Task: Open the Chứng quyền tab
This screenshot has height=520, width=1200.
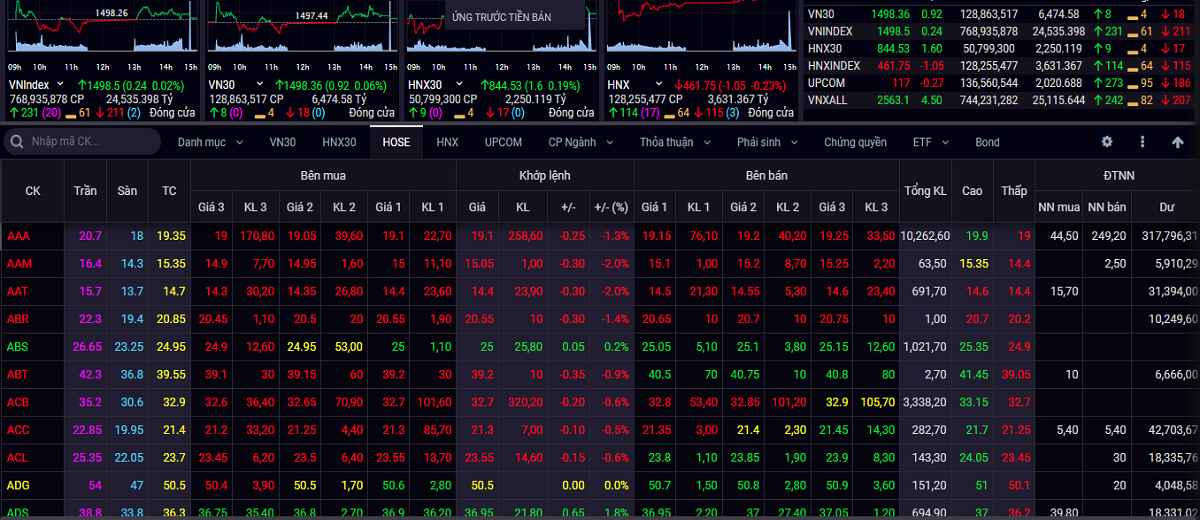Action: point(855,142)
